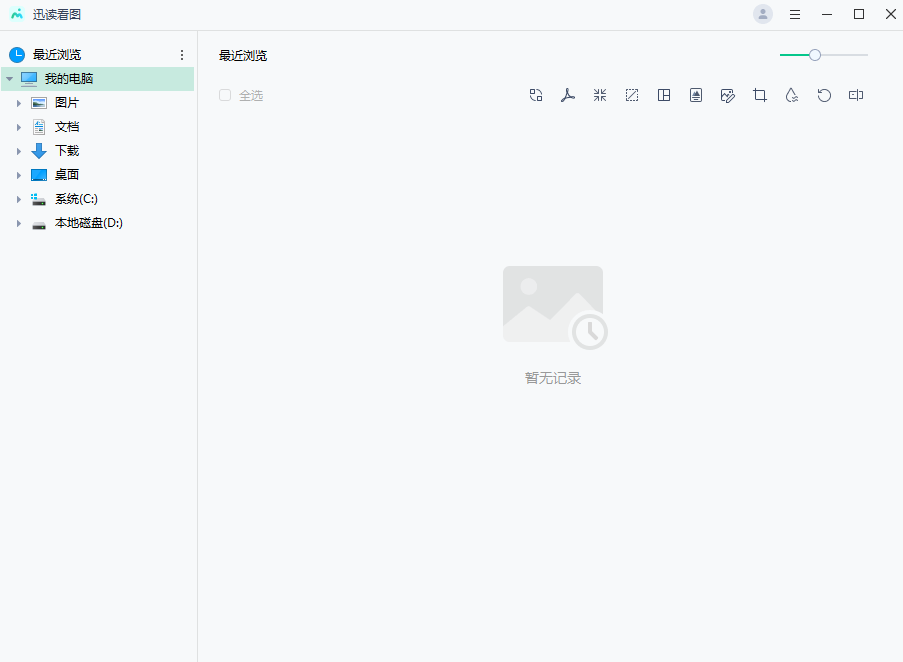Click the empty-history placeholder image
This screenshot has width=903, height=662.
(x=555, y=308)
